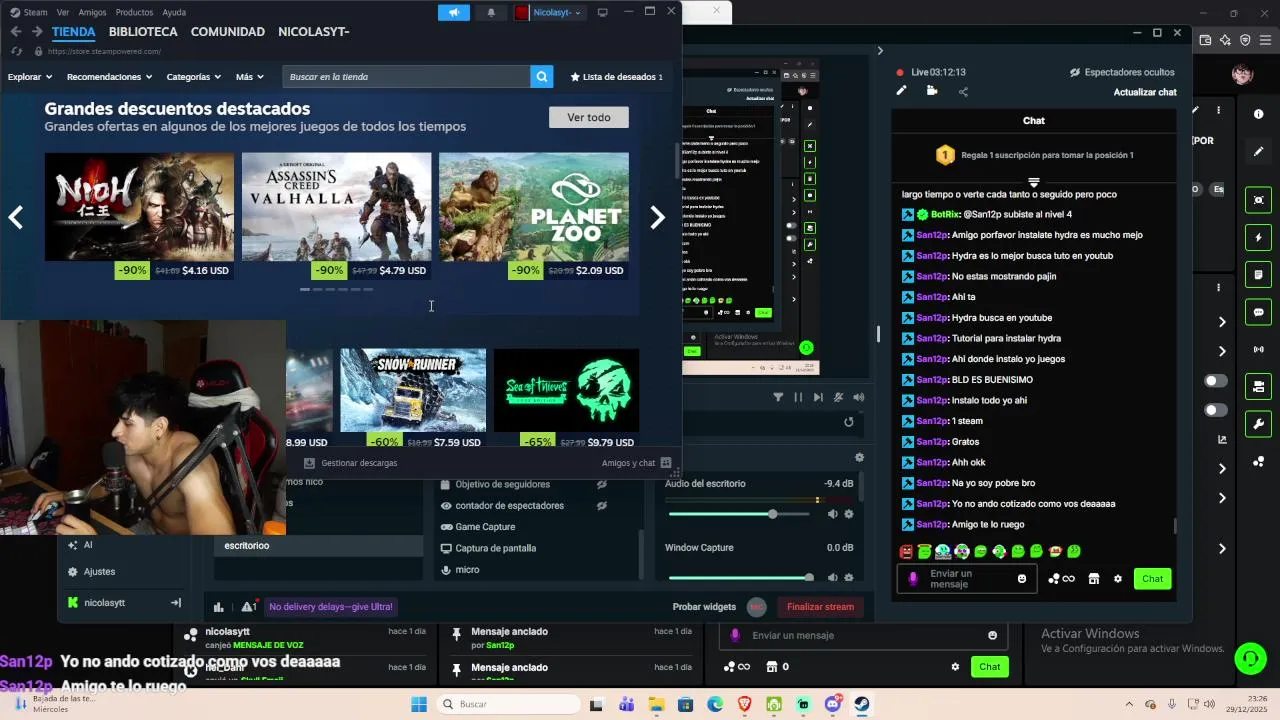Open Amigos y chat in Steam
The width and height of the screenshot is (1280, 720).
[x=636, y=463]
